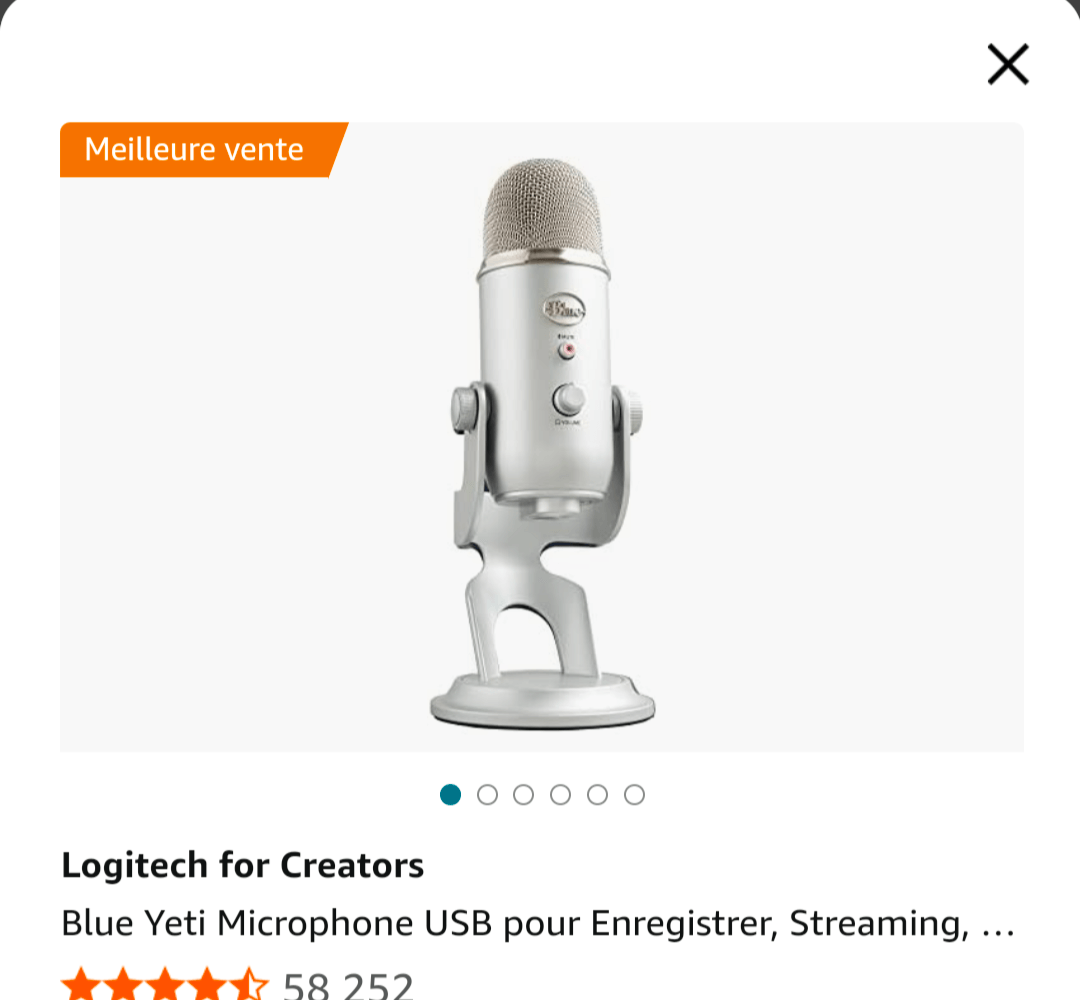Click the fourth orange rating star
This screenshot has height=1000, width=1080.
point(207,983)
